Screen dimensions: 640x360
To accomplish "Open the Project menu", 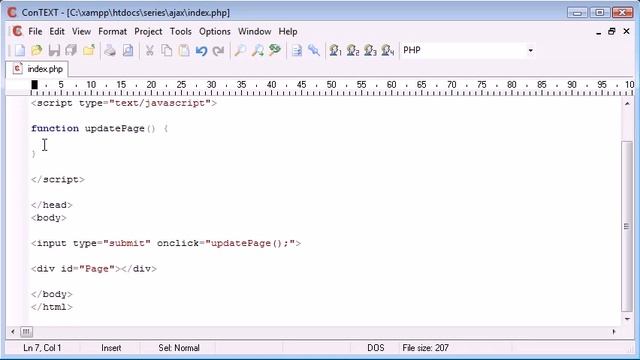I will 148,31.
